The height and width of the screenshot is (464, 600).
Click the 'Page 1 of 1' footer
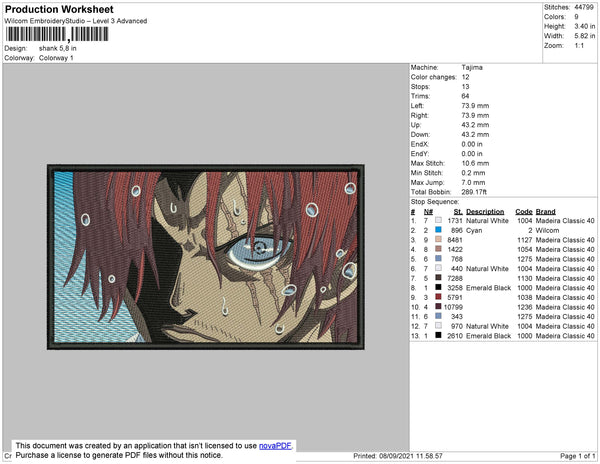[578, 456]
